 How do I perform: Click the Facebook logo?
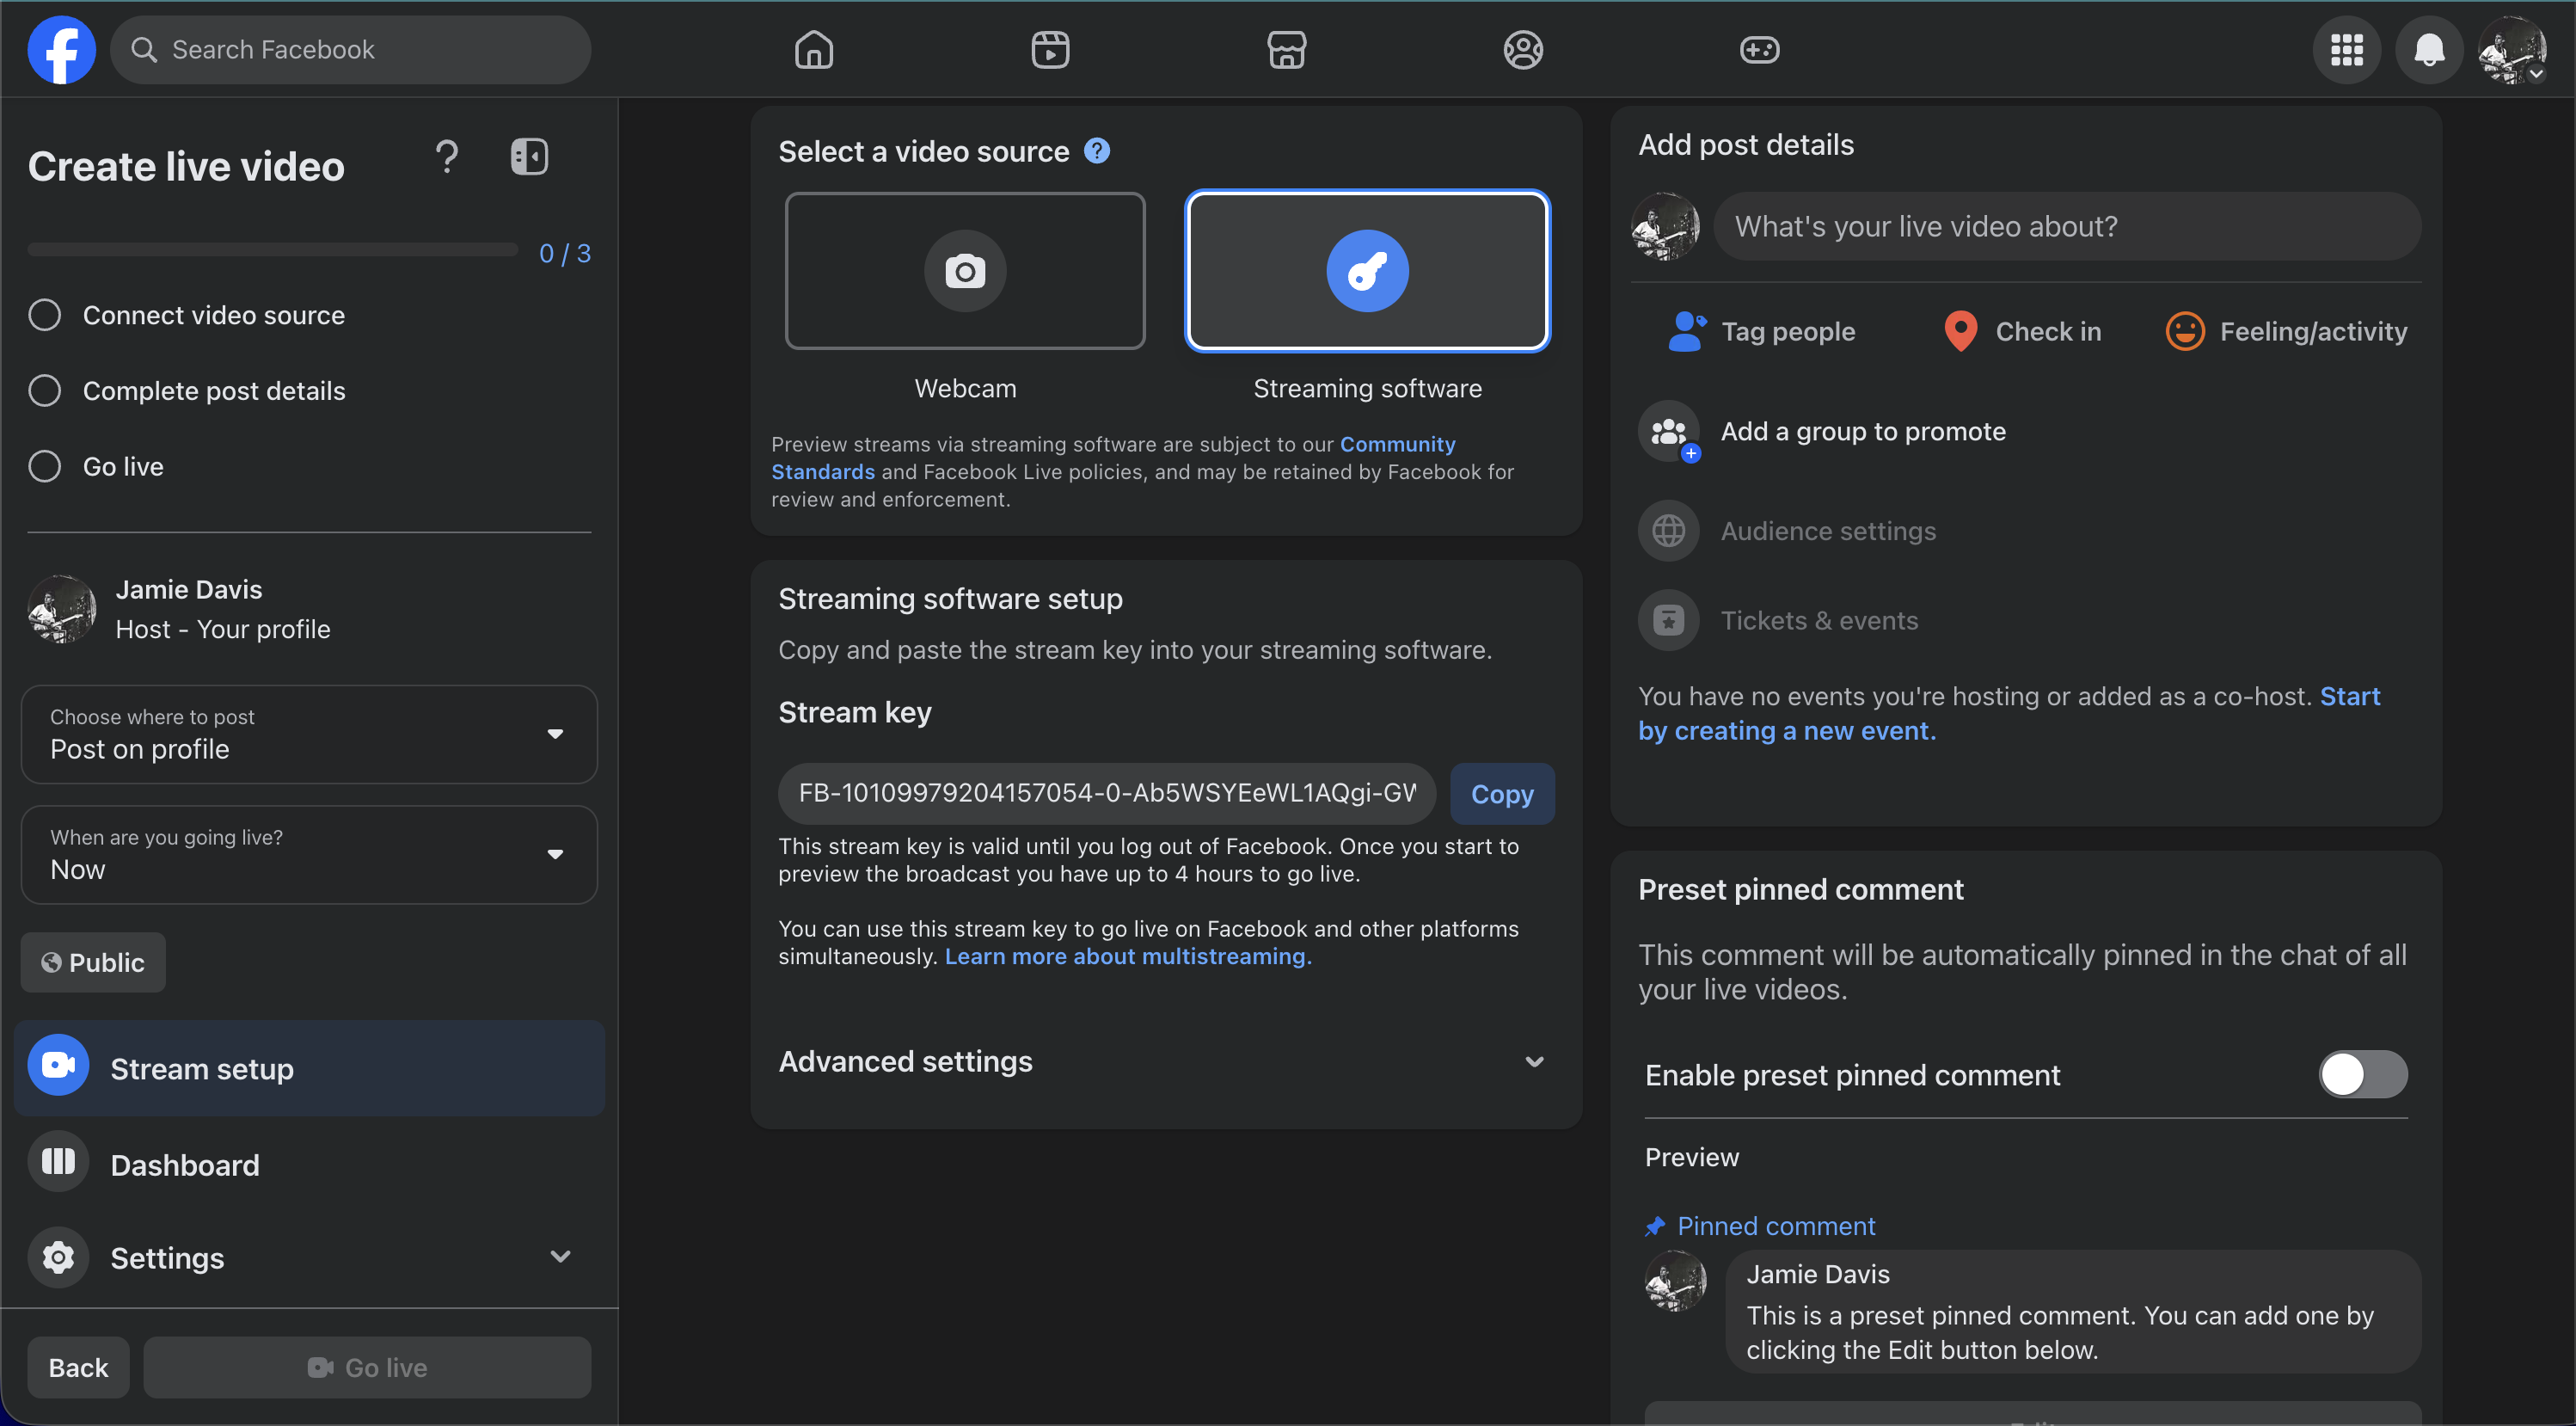coord(61,49)
